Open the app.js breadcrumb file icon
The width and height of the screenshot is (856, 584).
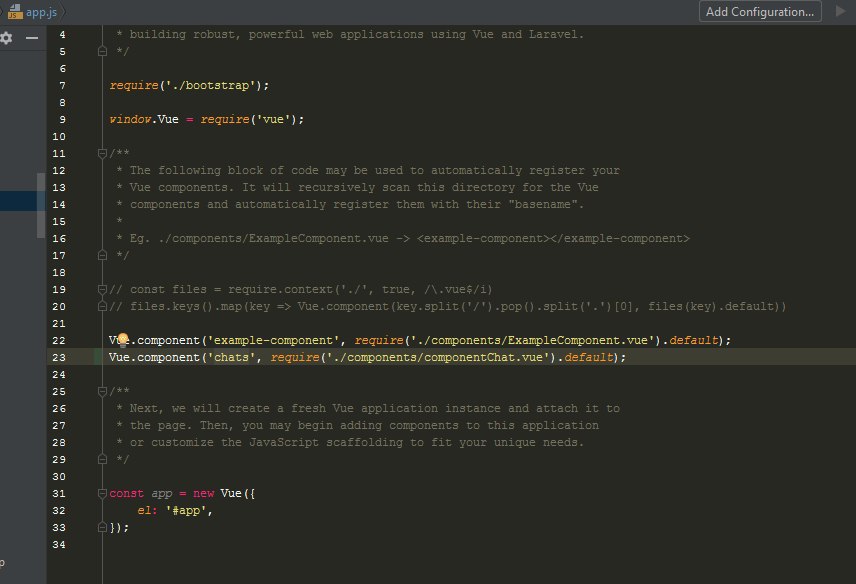tap(15, 11)
